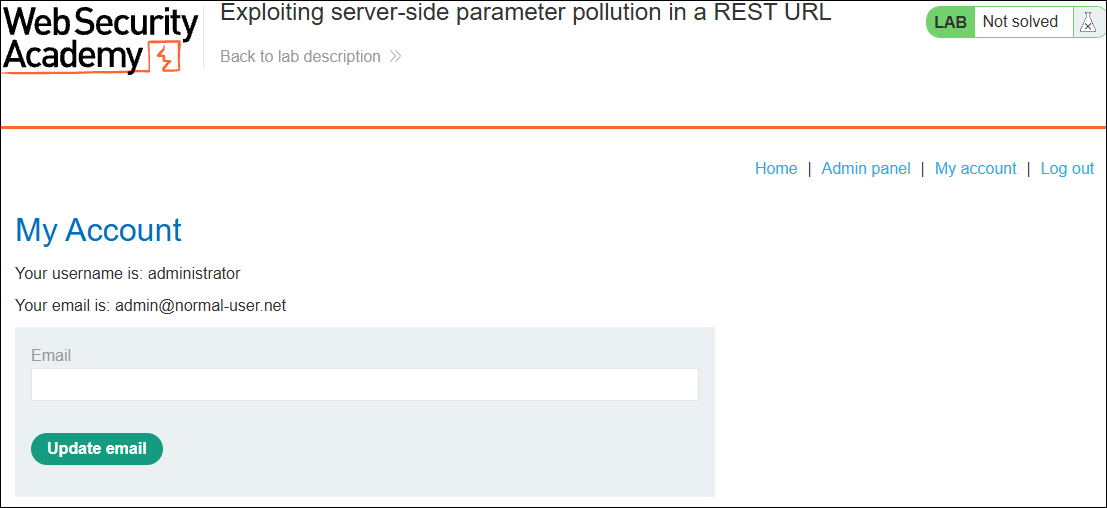1107x508 pixels.
Task: Open Back to lab description link
Action: click(x=311, y=56)
